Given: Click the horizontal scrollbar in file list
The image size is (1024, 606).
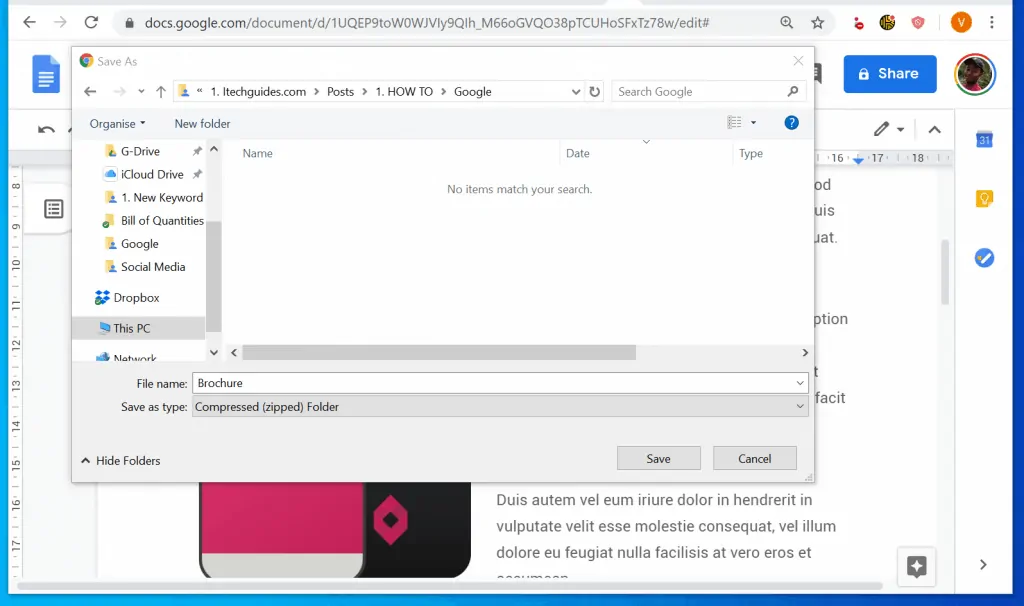Looking at the screenshot, I should [439, 353].
